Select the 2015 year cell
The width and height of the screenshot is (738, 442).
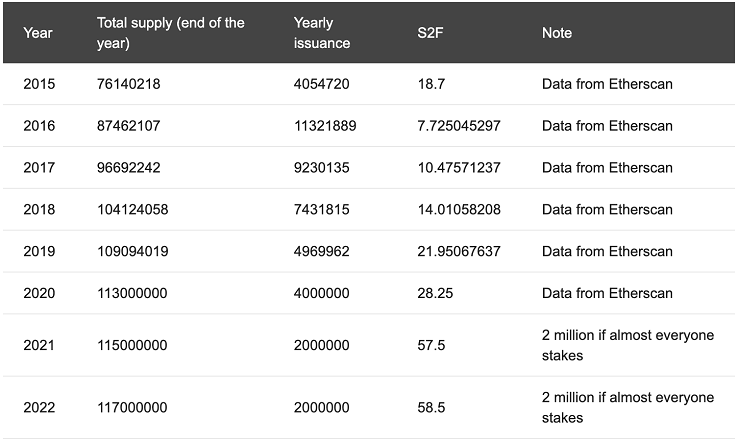[x=39, y=84]
